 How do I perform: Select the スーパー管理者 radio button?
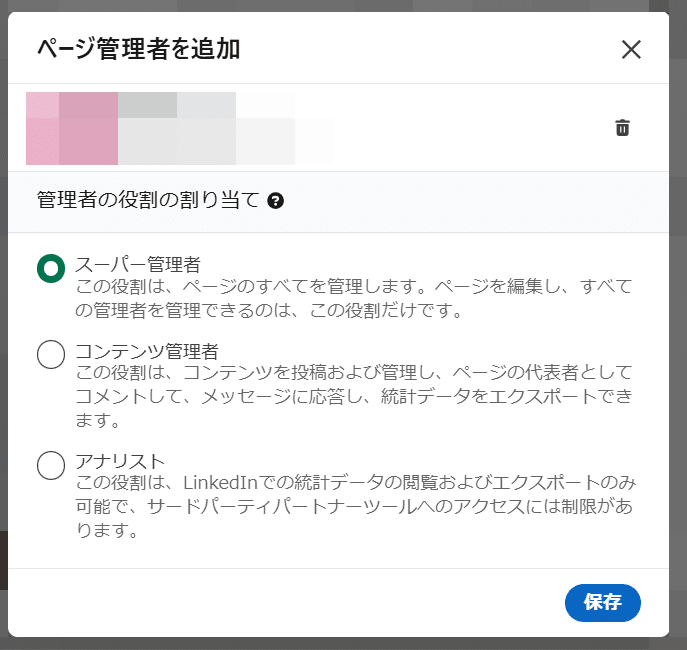51,268
